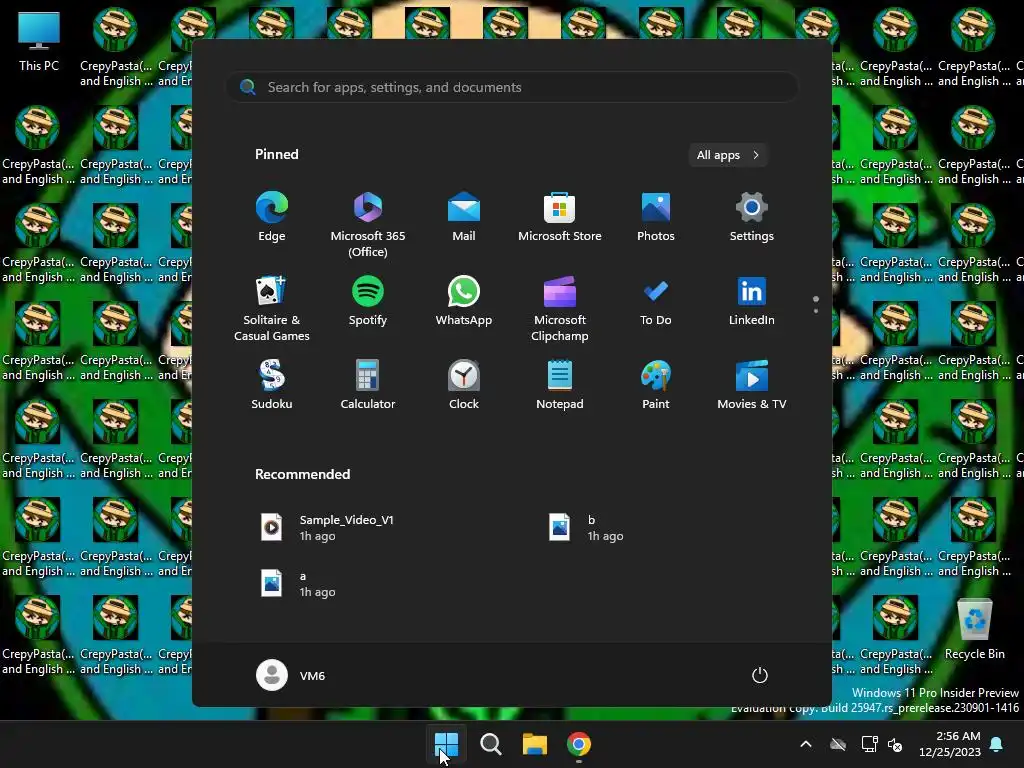Launch Notepad

click(x=560, y=385)
